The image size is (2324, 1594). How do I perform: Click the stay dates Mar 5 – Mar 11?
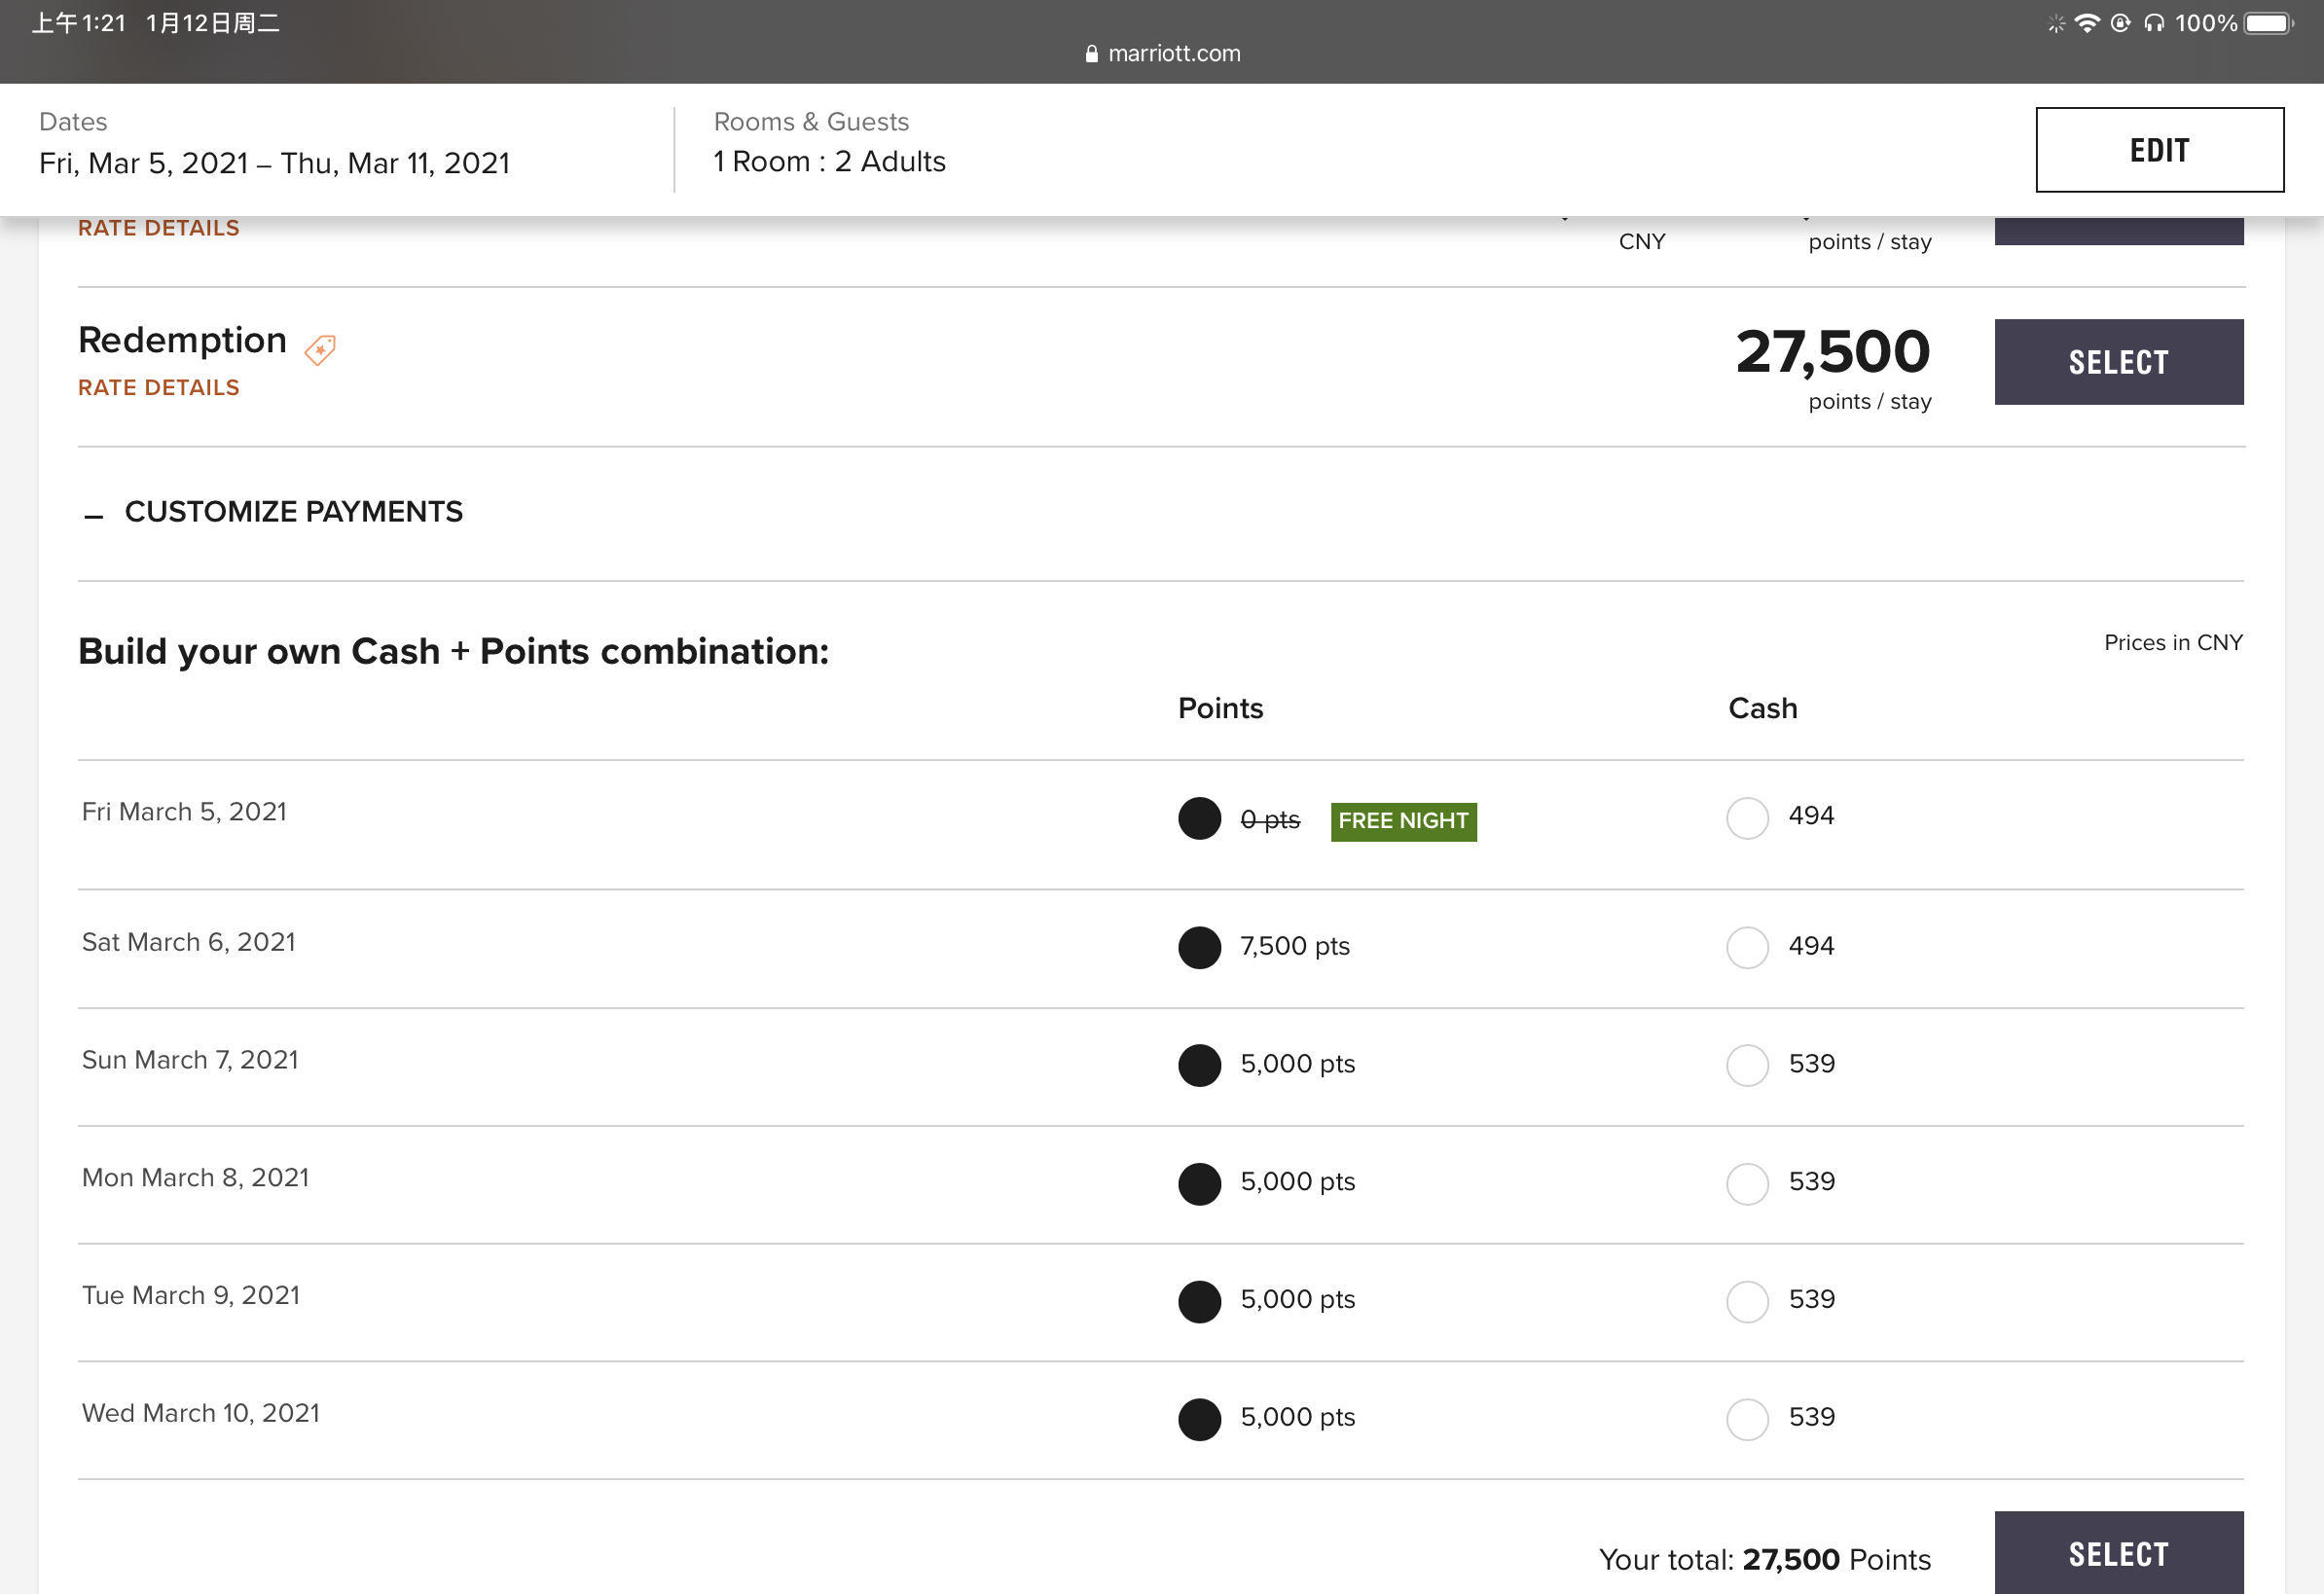click(x=275, y=163)
